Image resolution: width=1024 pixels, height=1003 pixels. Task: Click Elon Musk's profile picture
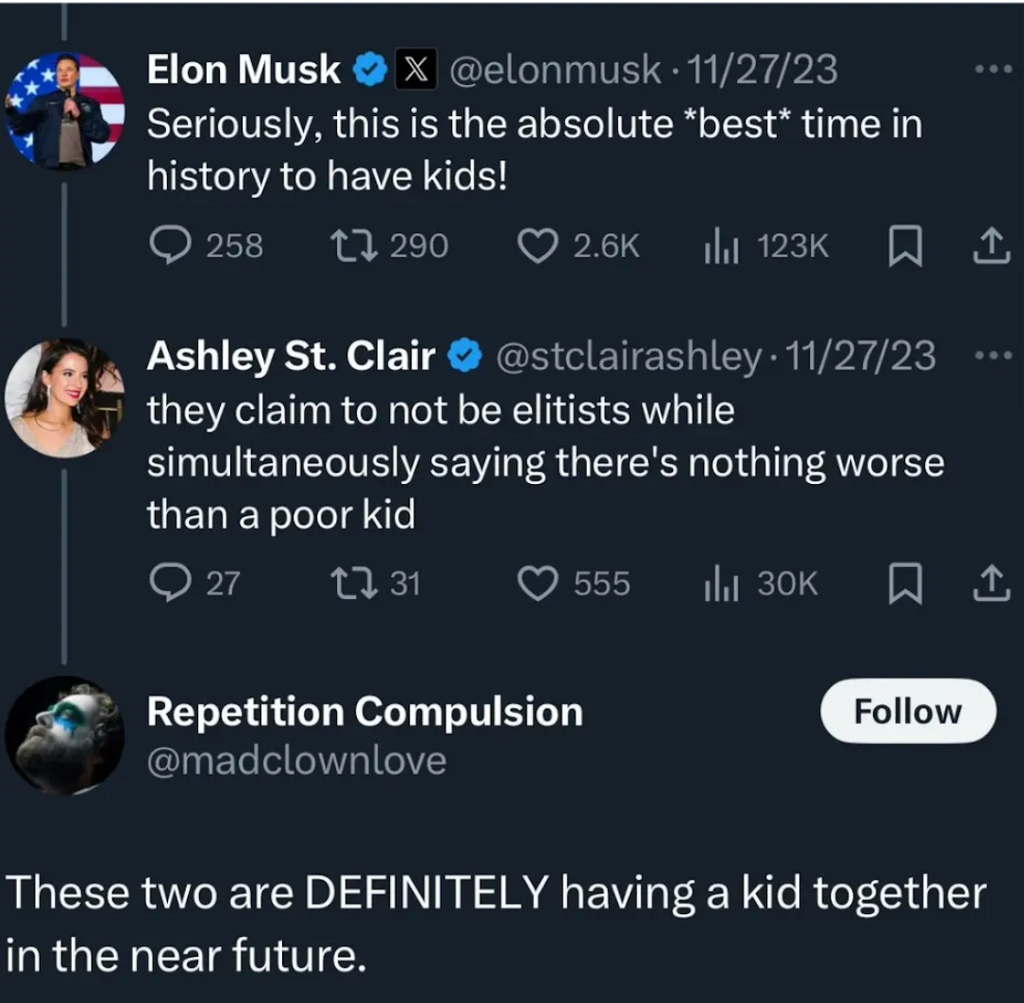pyautogui.click(x=65, y=109)
